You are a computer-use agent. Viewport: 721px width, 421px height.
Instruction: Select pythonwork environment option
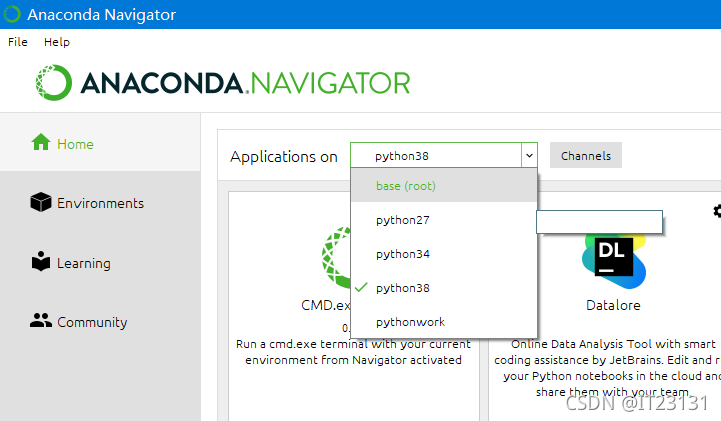444,322
